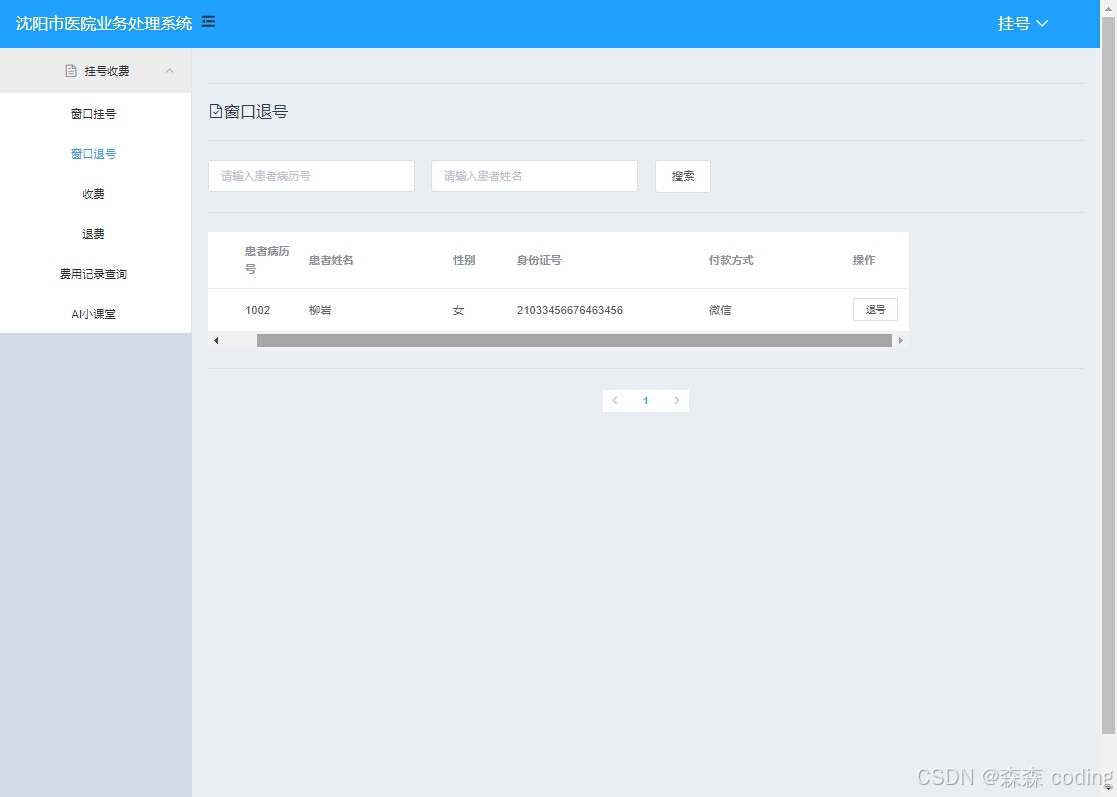This screenshot has width=1117, height=797.
Task: Click gender cell 女
Action: click(x=458, y=310)
